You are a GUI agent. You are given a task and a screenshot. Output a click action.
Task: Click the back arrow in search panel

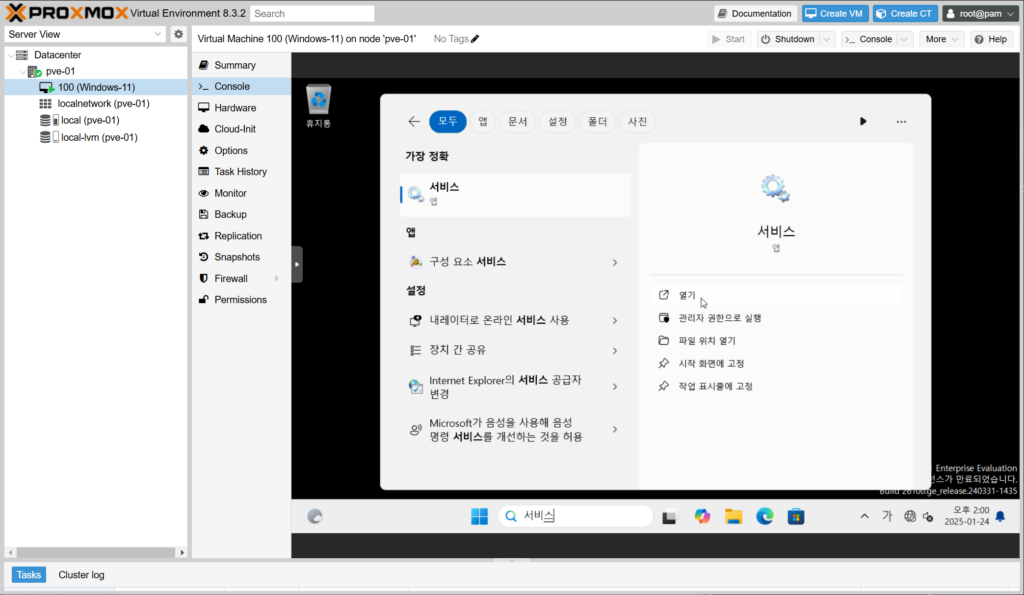pyautogui.click(x=414, y=121)
